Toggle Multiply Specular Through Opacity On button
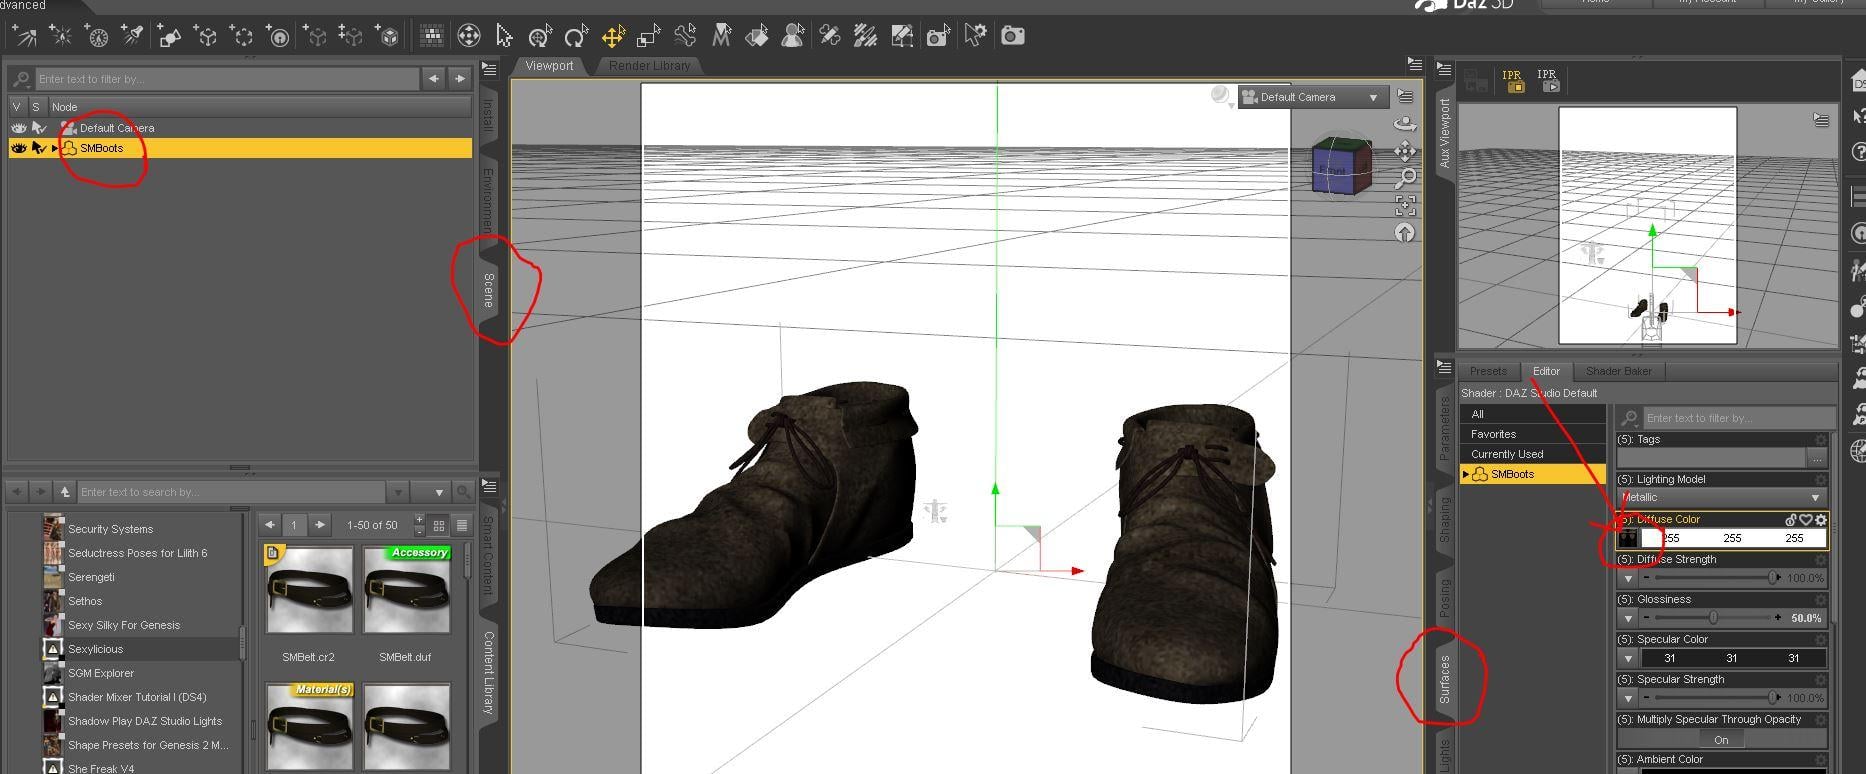The width and height of the screenshot is (1866, 774). click(x=1721, y=740)
